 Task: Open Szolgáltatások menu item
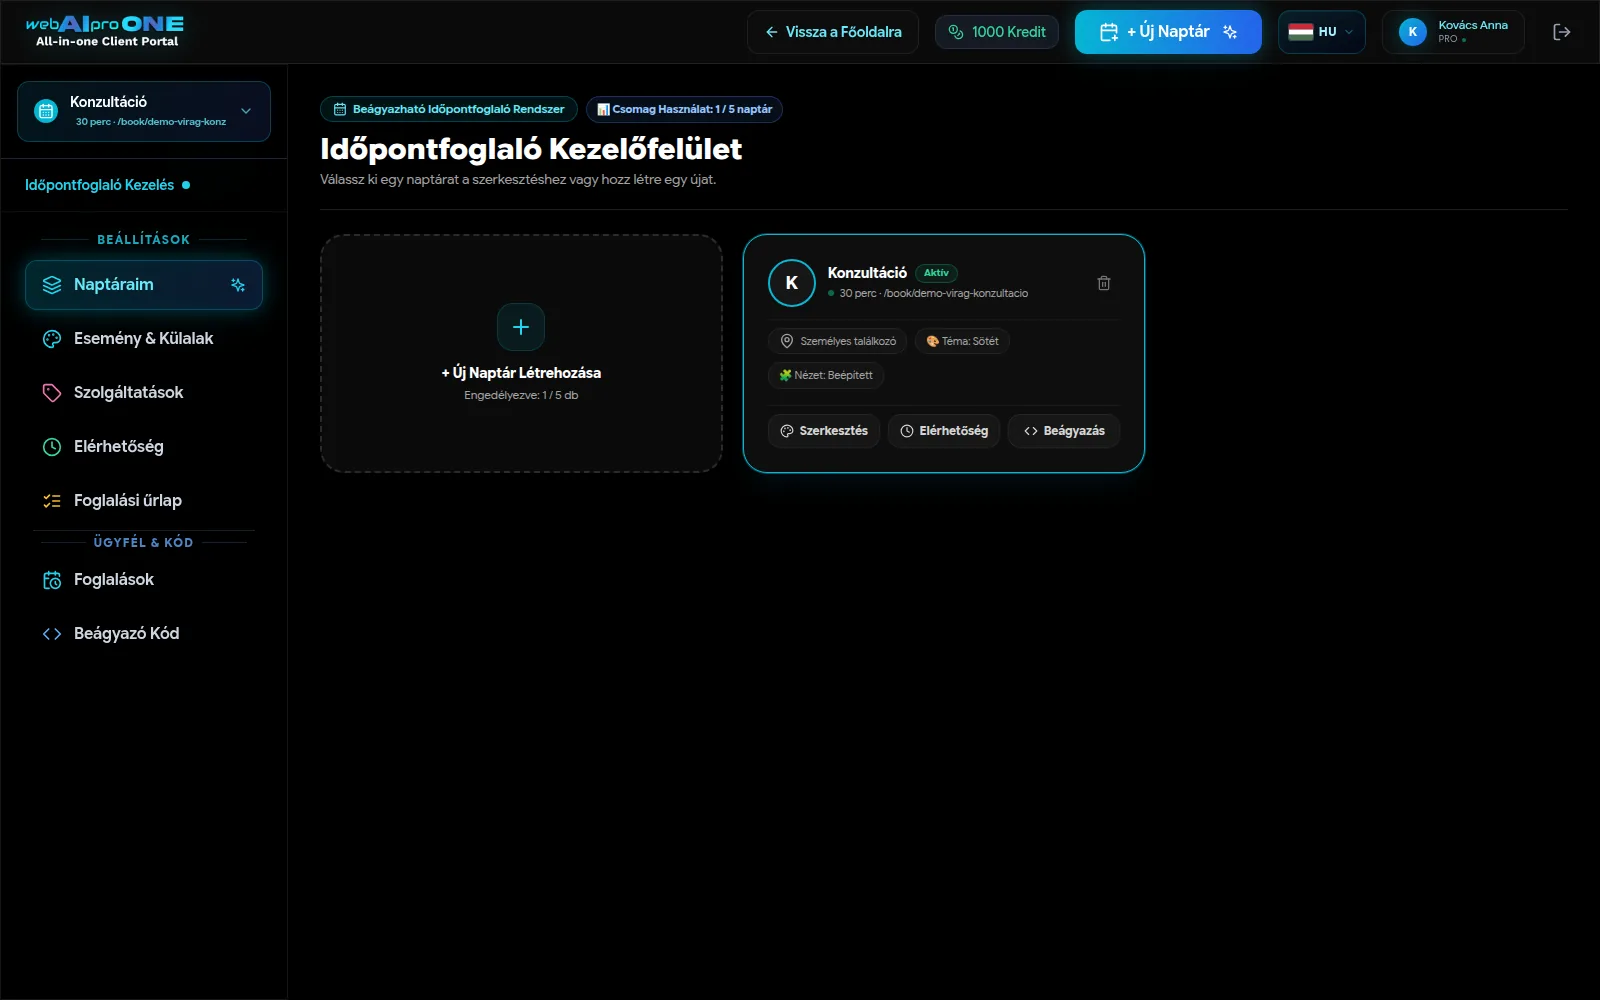(144, 393)
